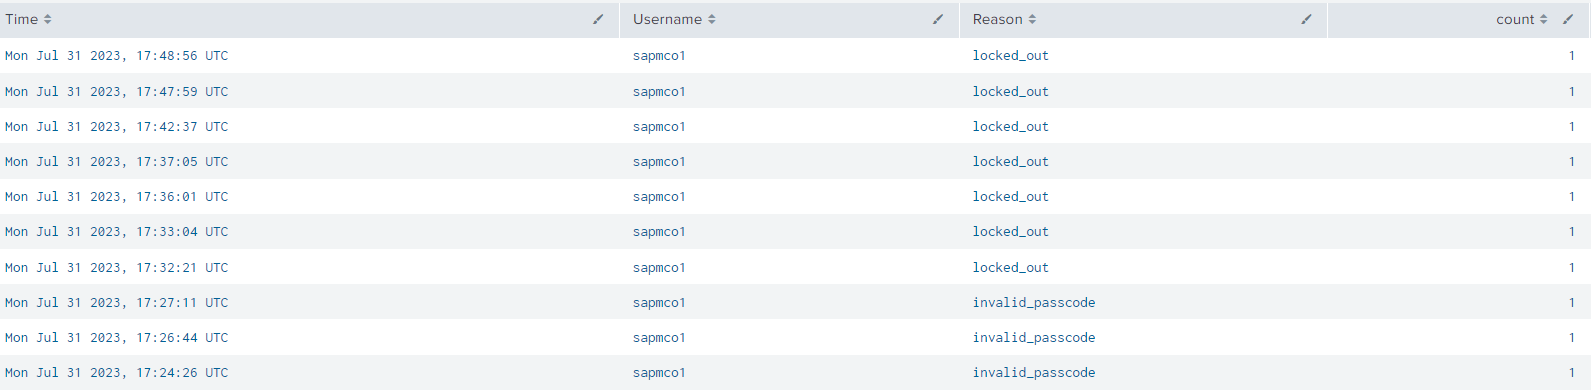Click sapmco1 username in 17:32:21 row
The height and width of the screenshot is (390, 1591).
(x=659, y=267)
